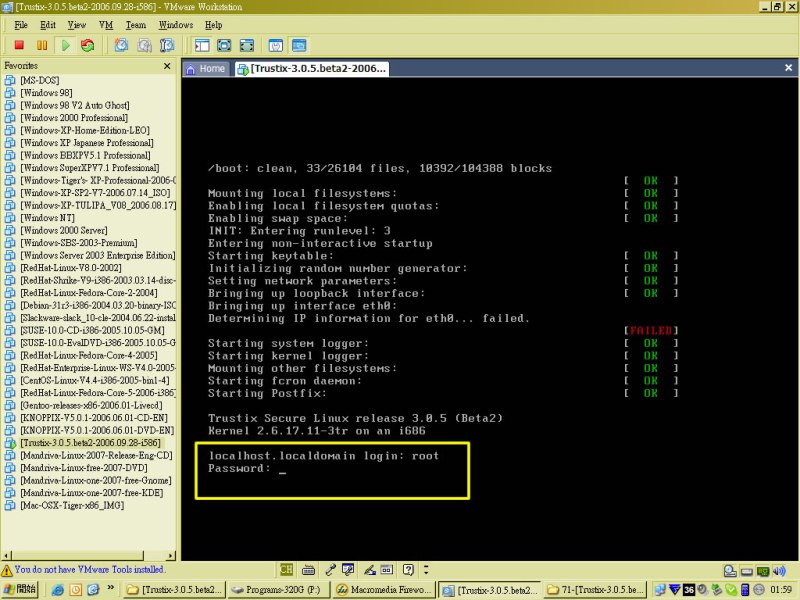This screenshot has width=800, height=600.
Task: Expand quick launch overflow chevron
Action: pos(111,588)
